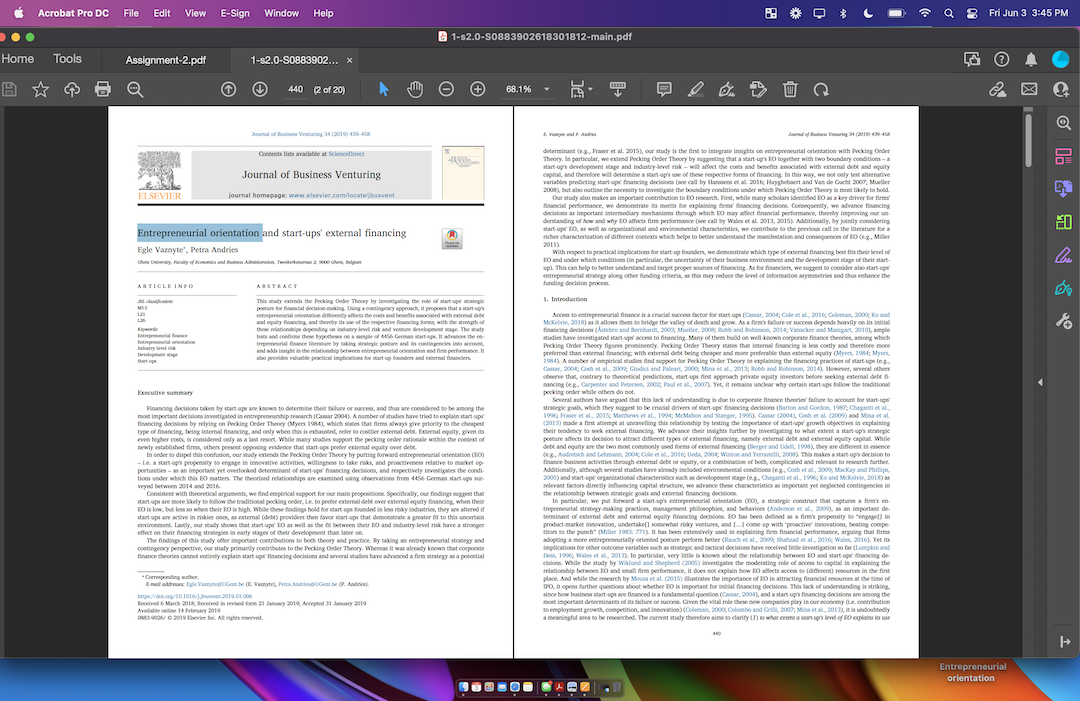The height and width of the screenshot is (701, 1080).
Task: Open the right pane search tool
Action: tap(1063, 123)
